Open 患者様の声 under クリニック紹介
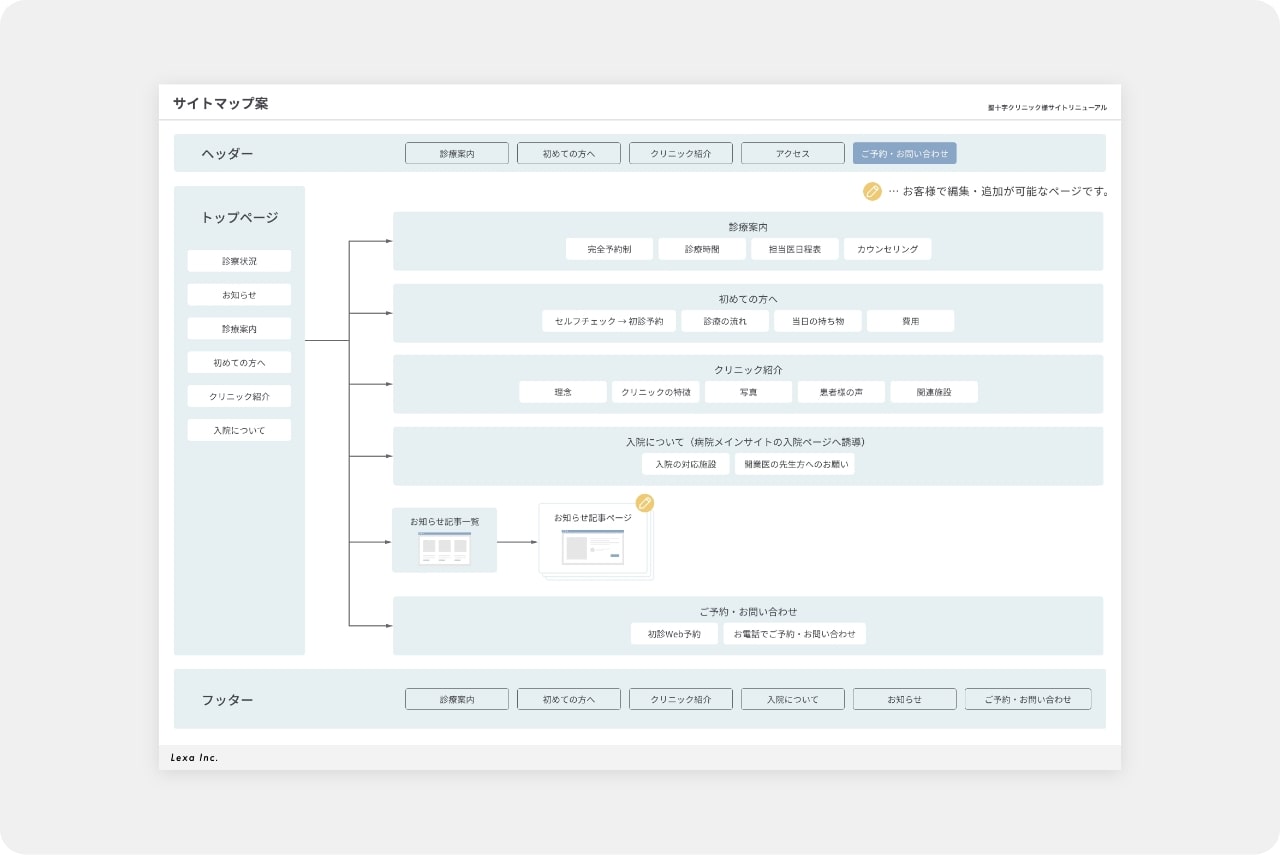The width and height of the screenshot is (1280, 855). coord(840,391)
